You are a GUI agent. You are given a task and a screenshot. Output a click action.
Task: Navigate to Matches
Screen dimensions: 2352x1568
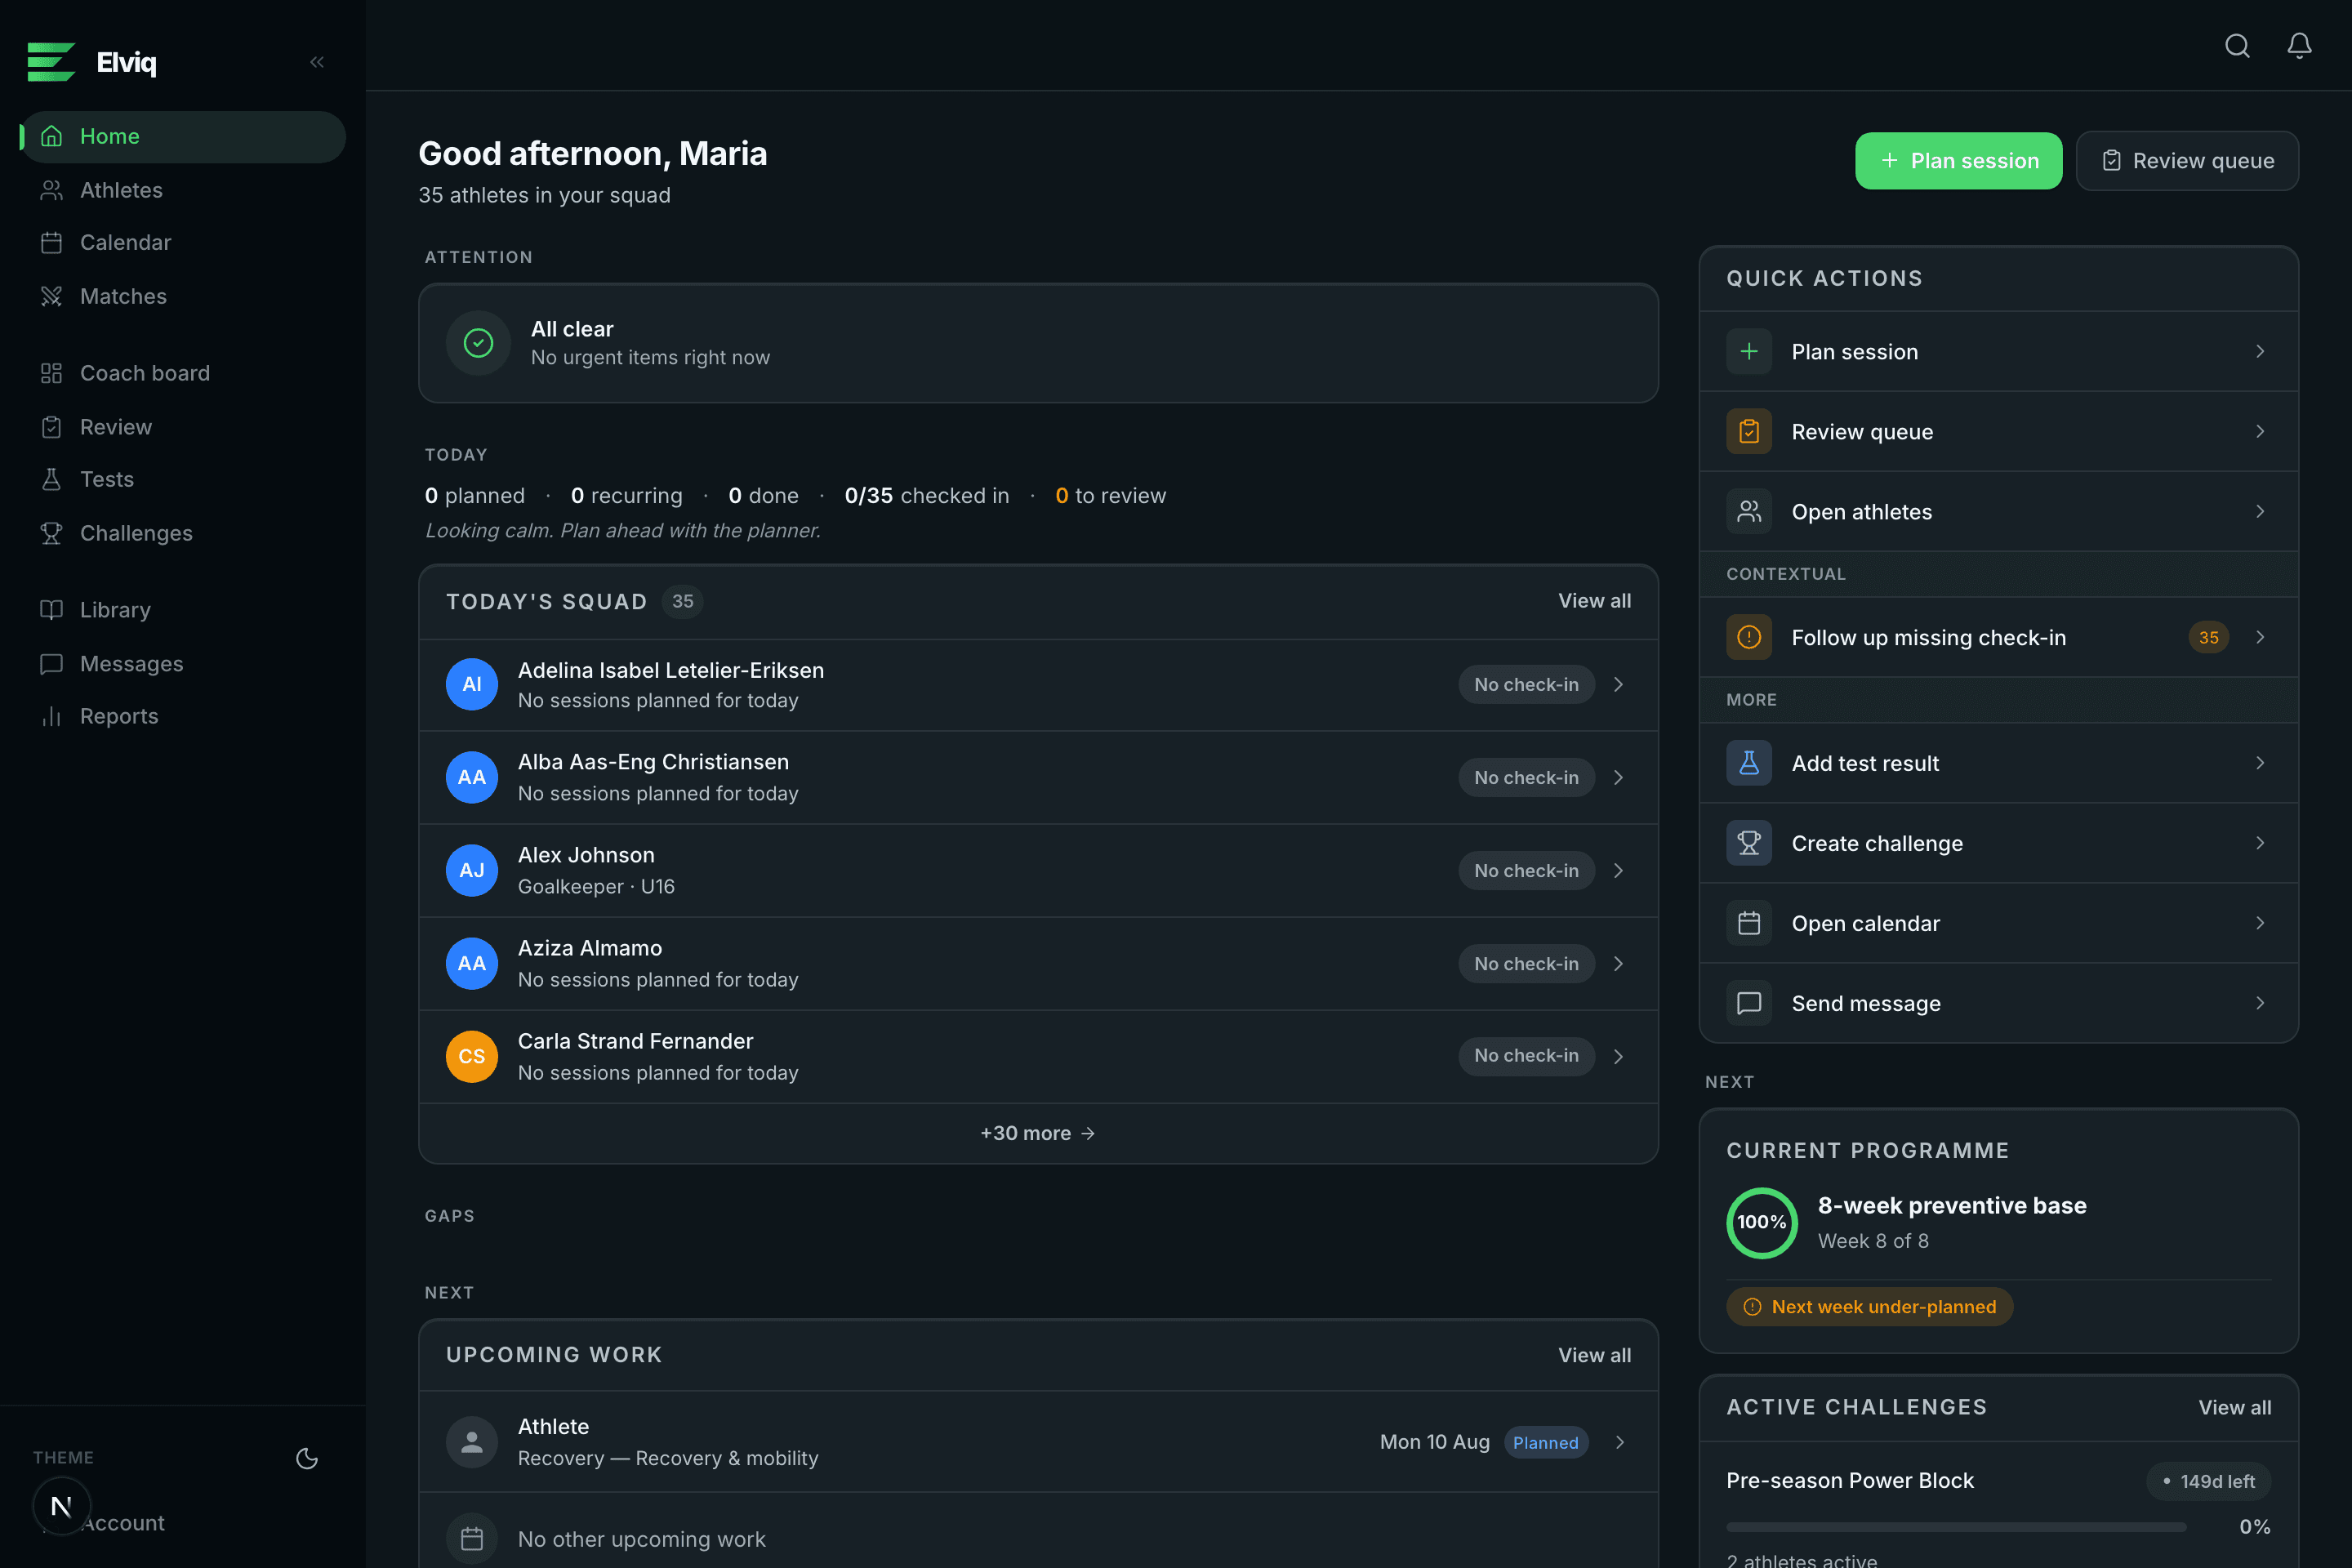pyautogui.click(x=183, y=296)
